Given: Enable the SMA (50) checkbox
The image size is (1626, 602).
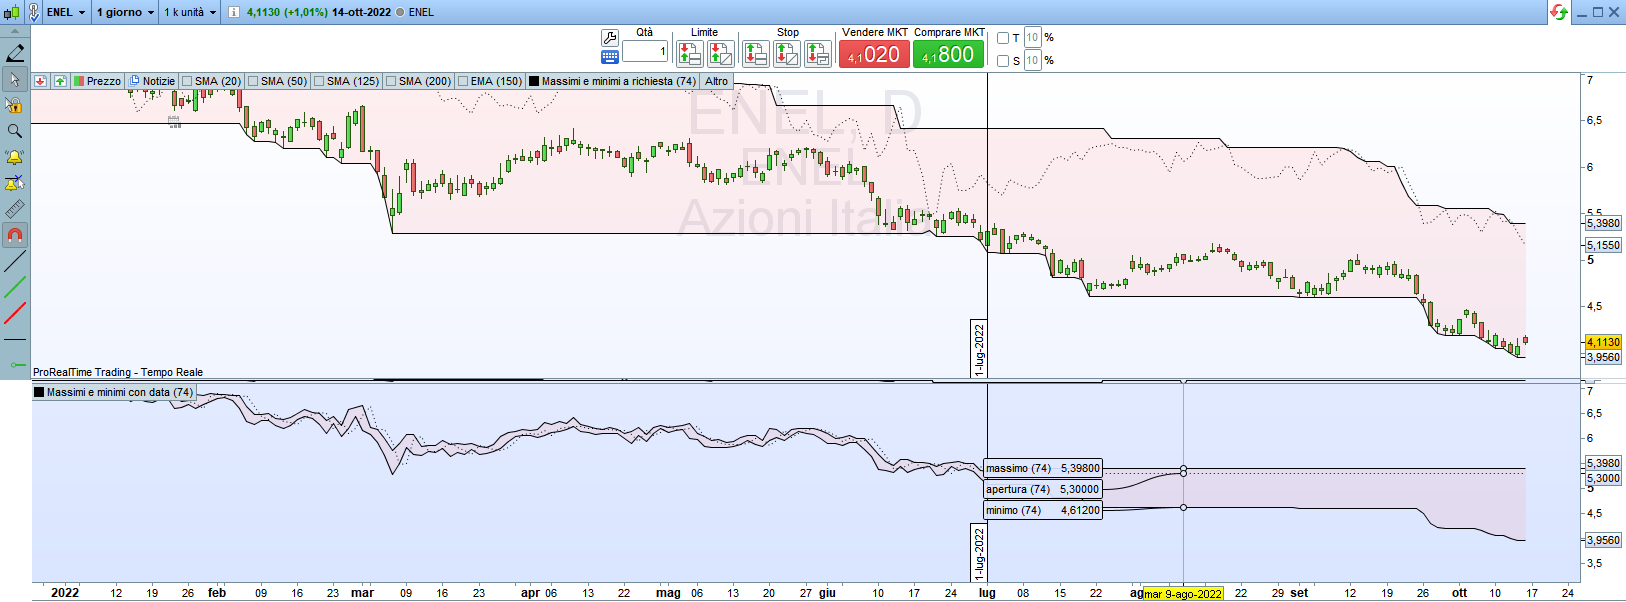Looking at the screenshot, I should (x=253, y=81).
